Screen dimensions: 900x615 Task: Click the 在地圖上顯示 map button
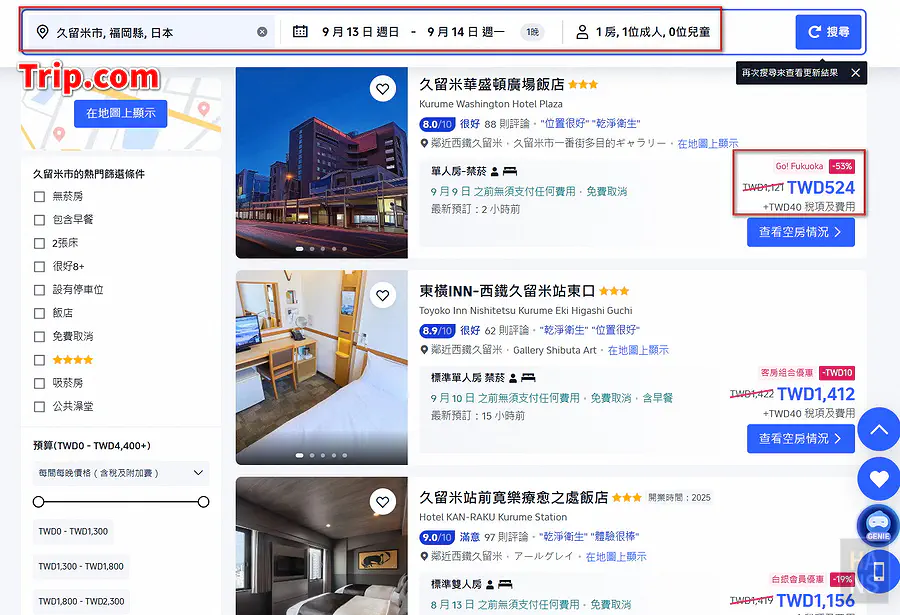121,114
